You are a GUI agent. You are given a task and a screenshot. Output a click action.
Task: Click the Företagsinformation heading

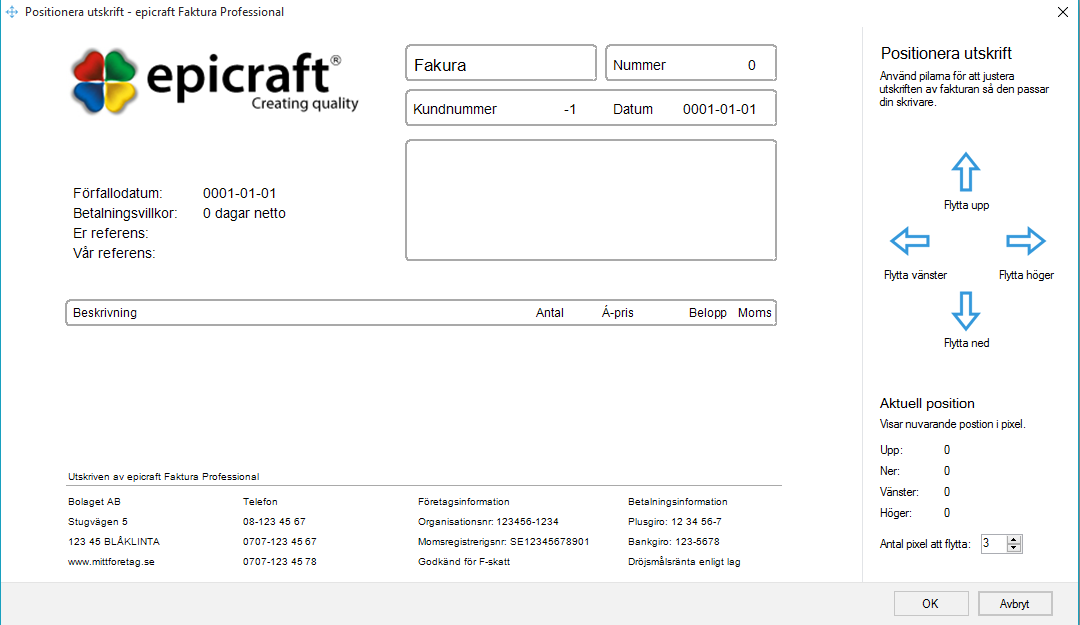(x=464, y=502)
